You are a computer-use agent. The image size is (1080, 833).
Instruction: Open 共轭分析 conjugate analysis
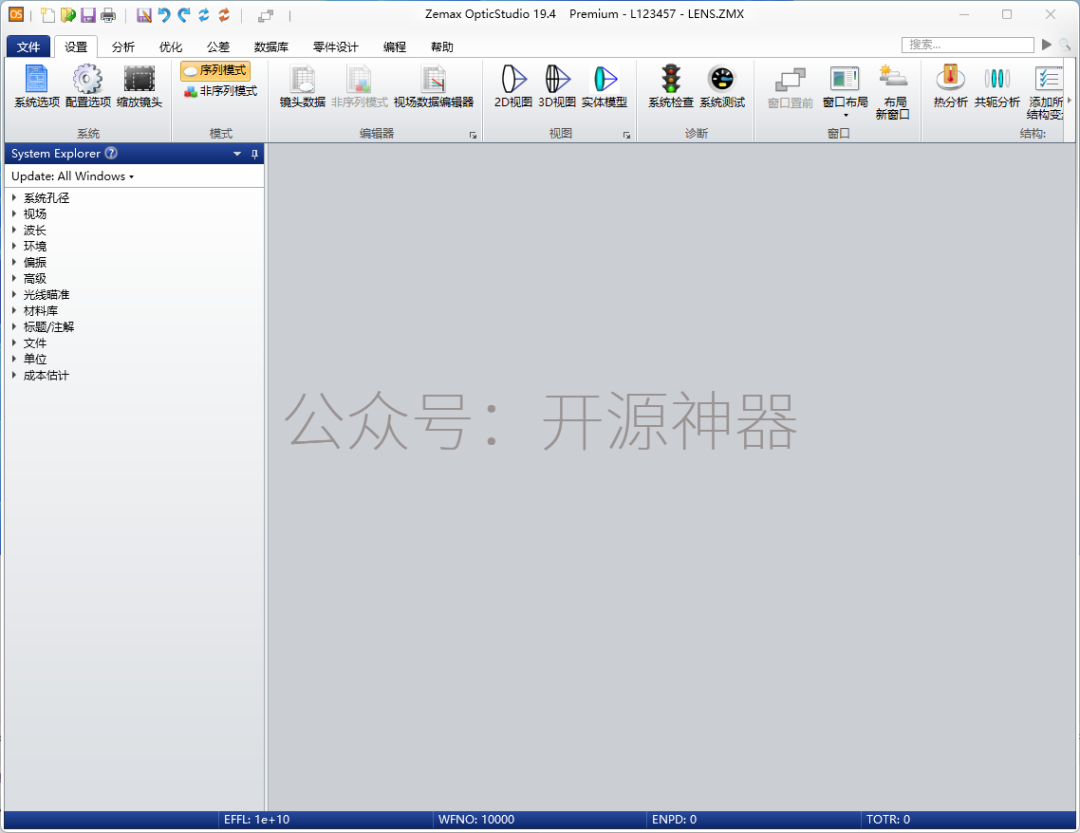click(997, 86)
